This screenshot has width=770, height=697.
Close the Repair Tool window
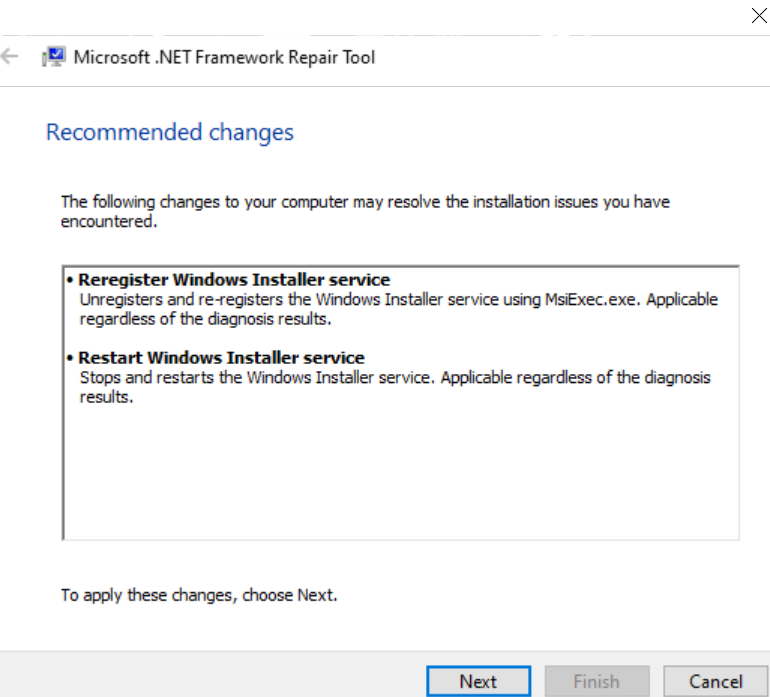click(759, 16)
